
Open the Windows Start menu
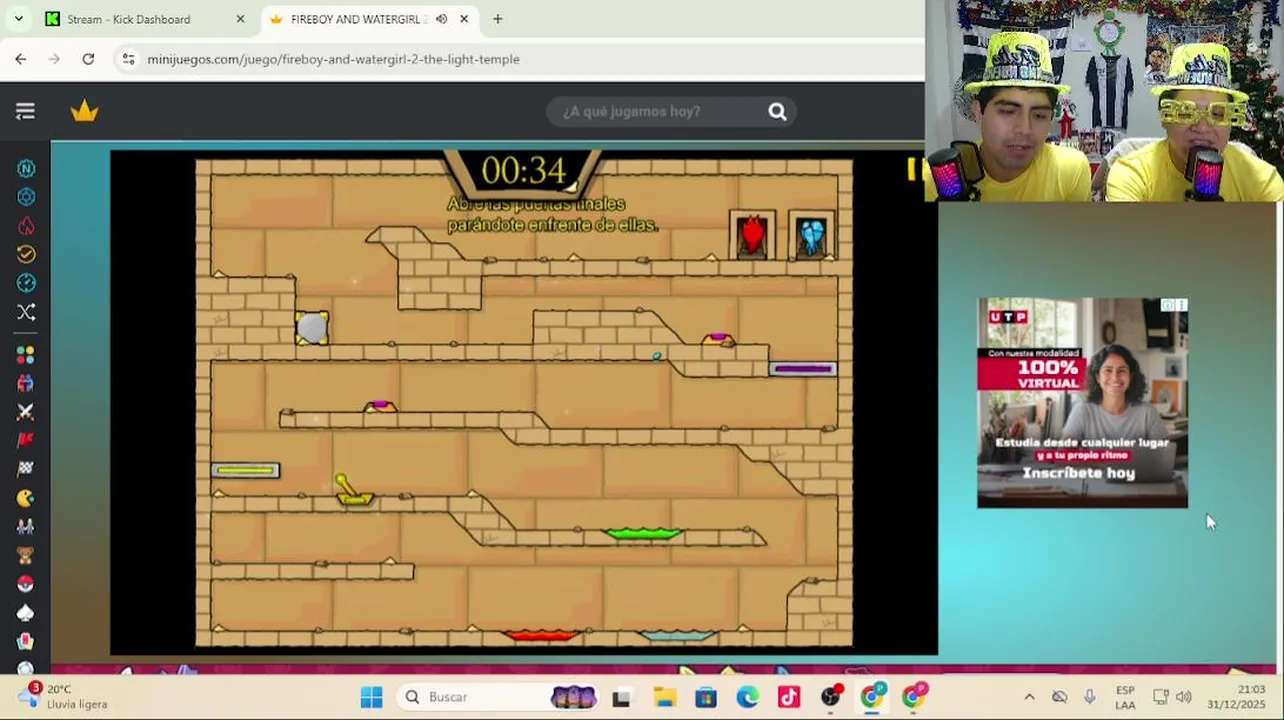pyautogui.click(x=371, y=697)
